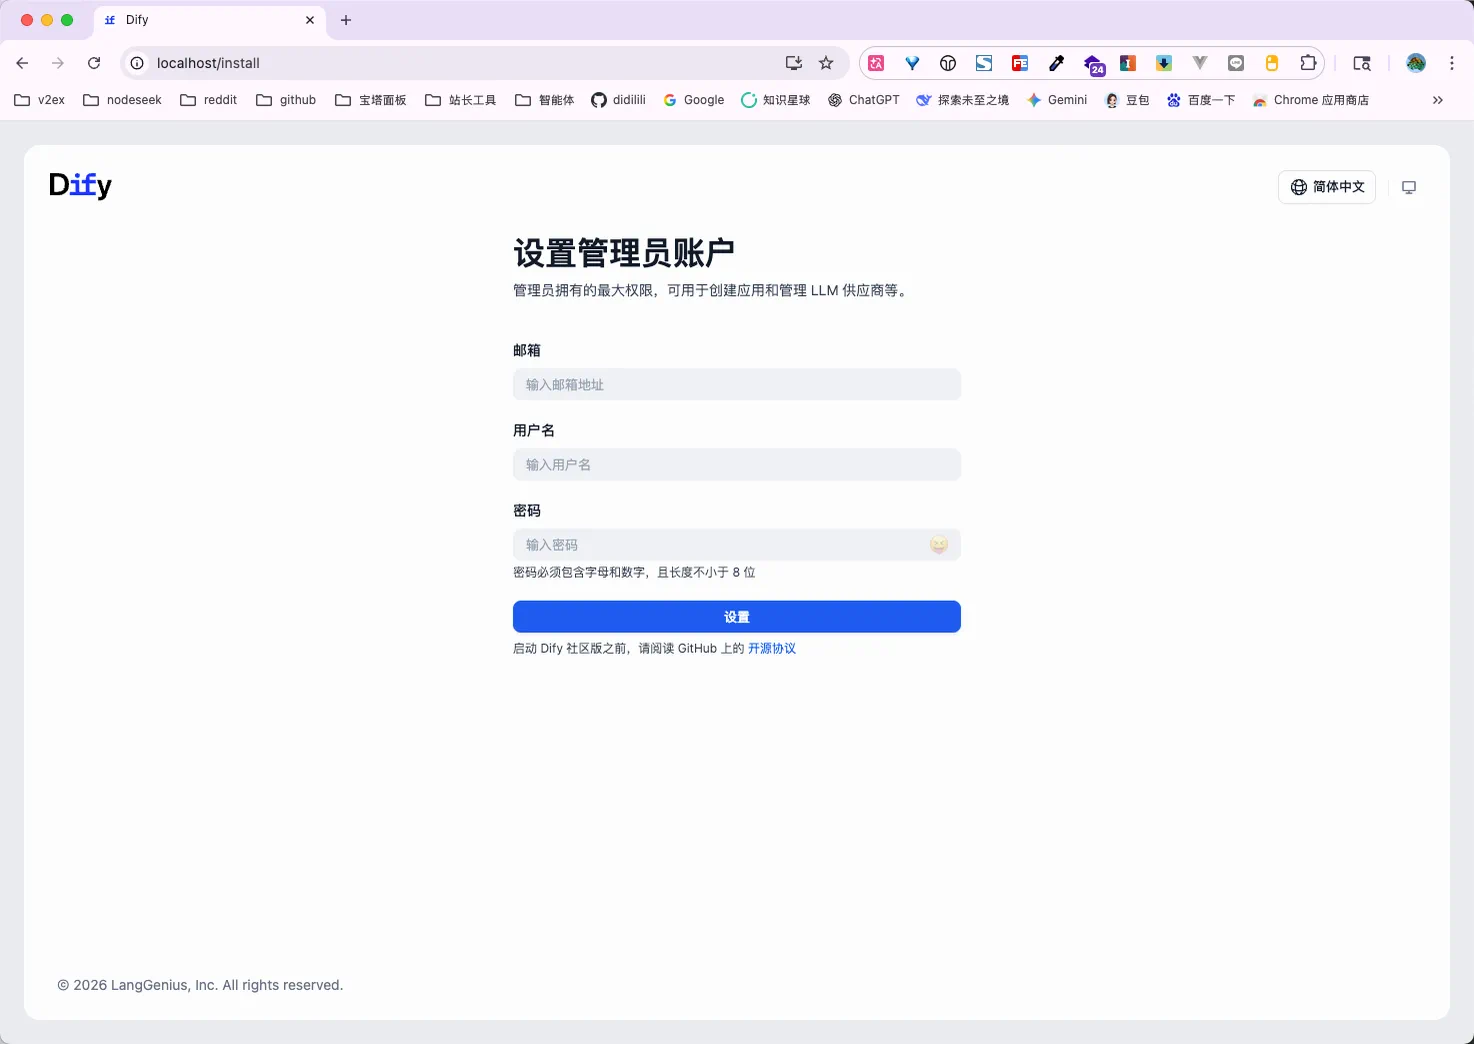Open the 宝塔面板 bookmarks folder
Screen dimensions: 1474x1044
(371, 100)
